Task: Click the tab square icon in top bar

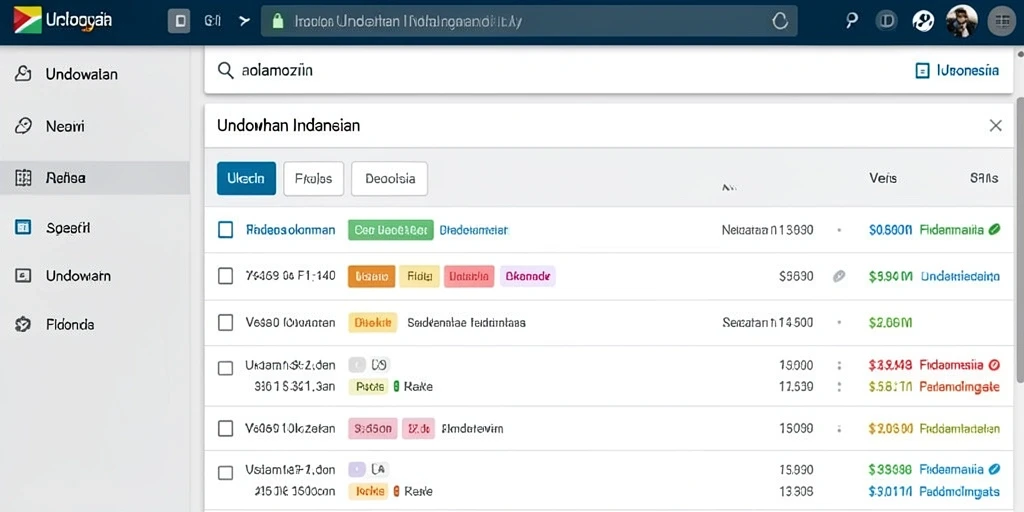Action: (179, 22)
